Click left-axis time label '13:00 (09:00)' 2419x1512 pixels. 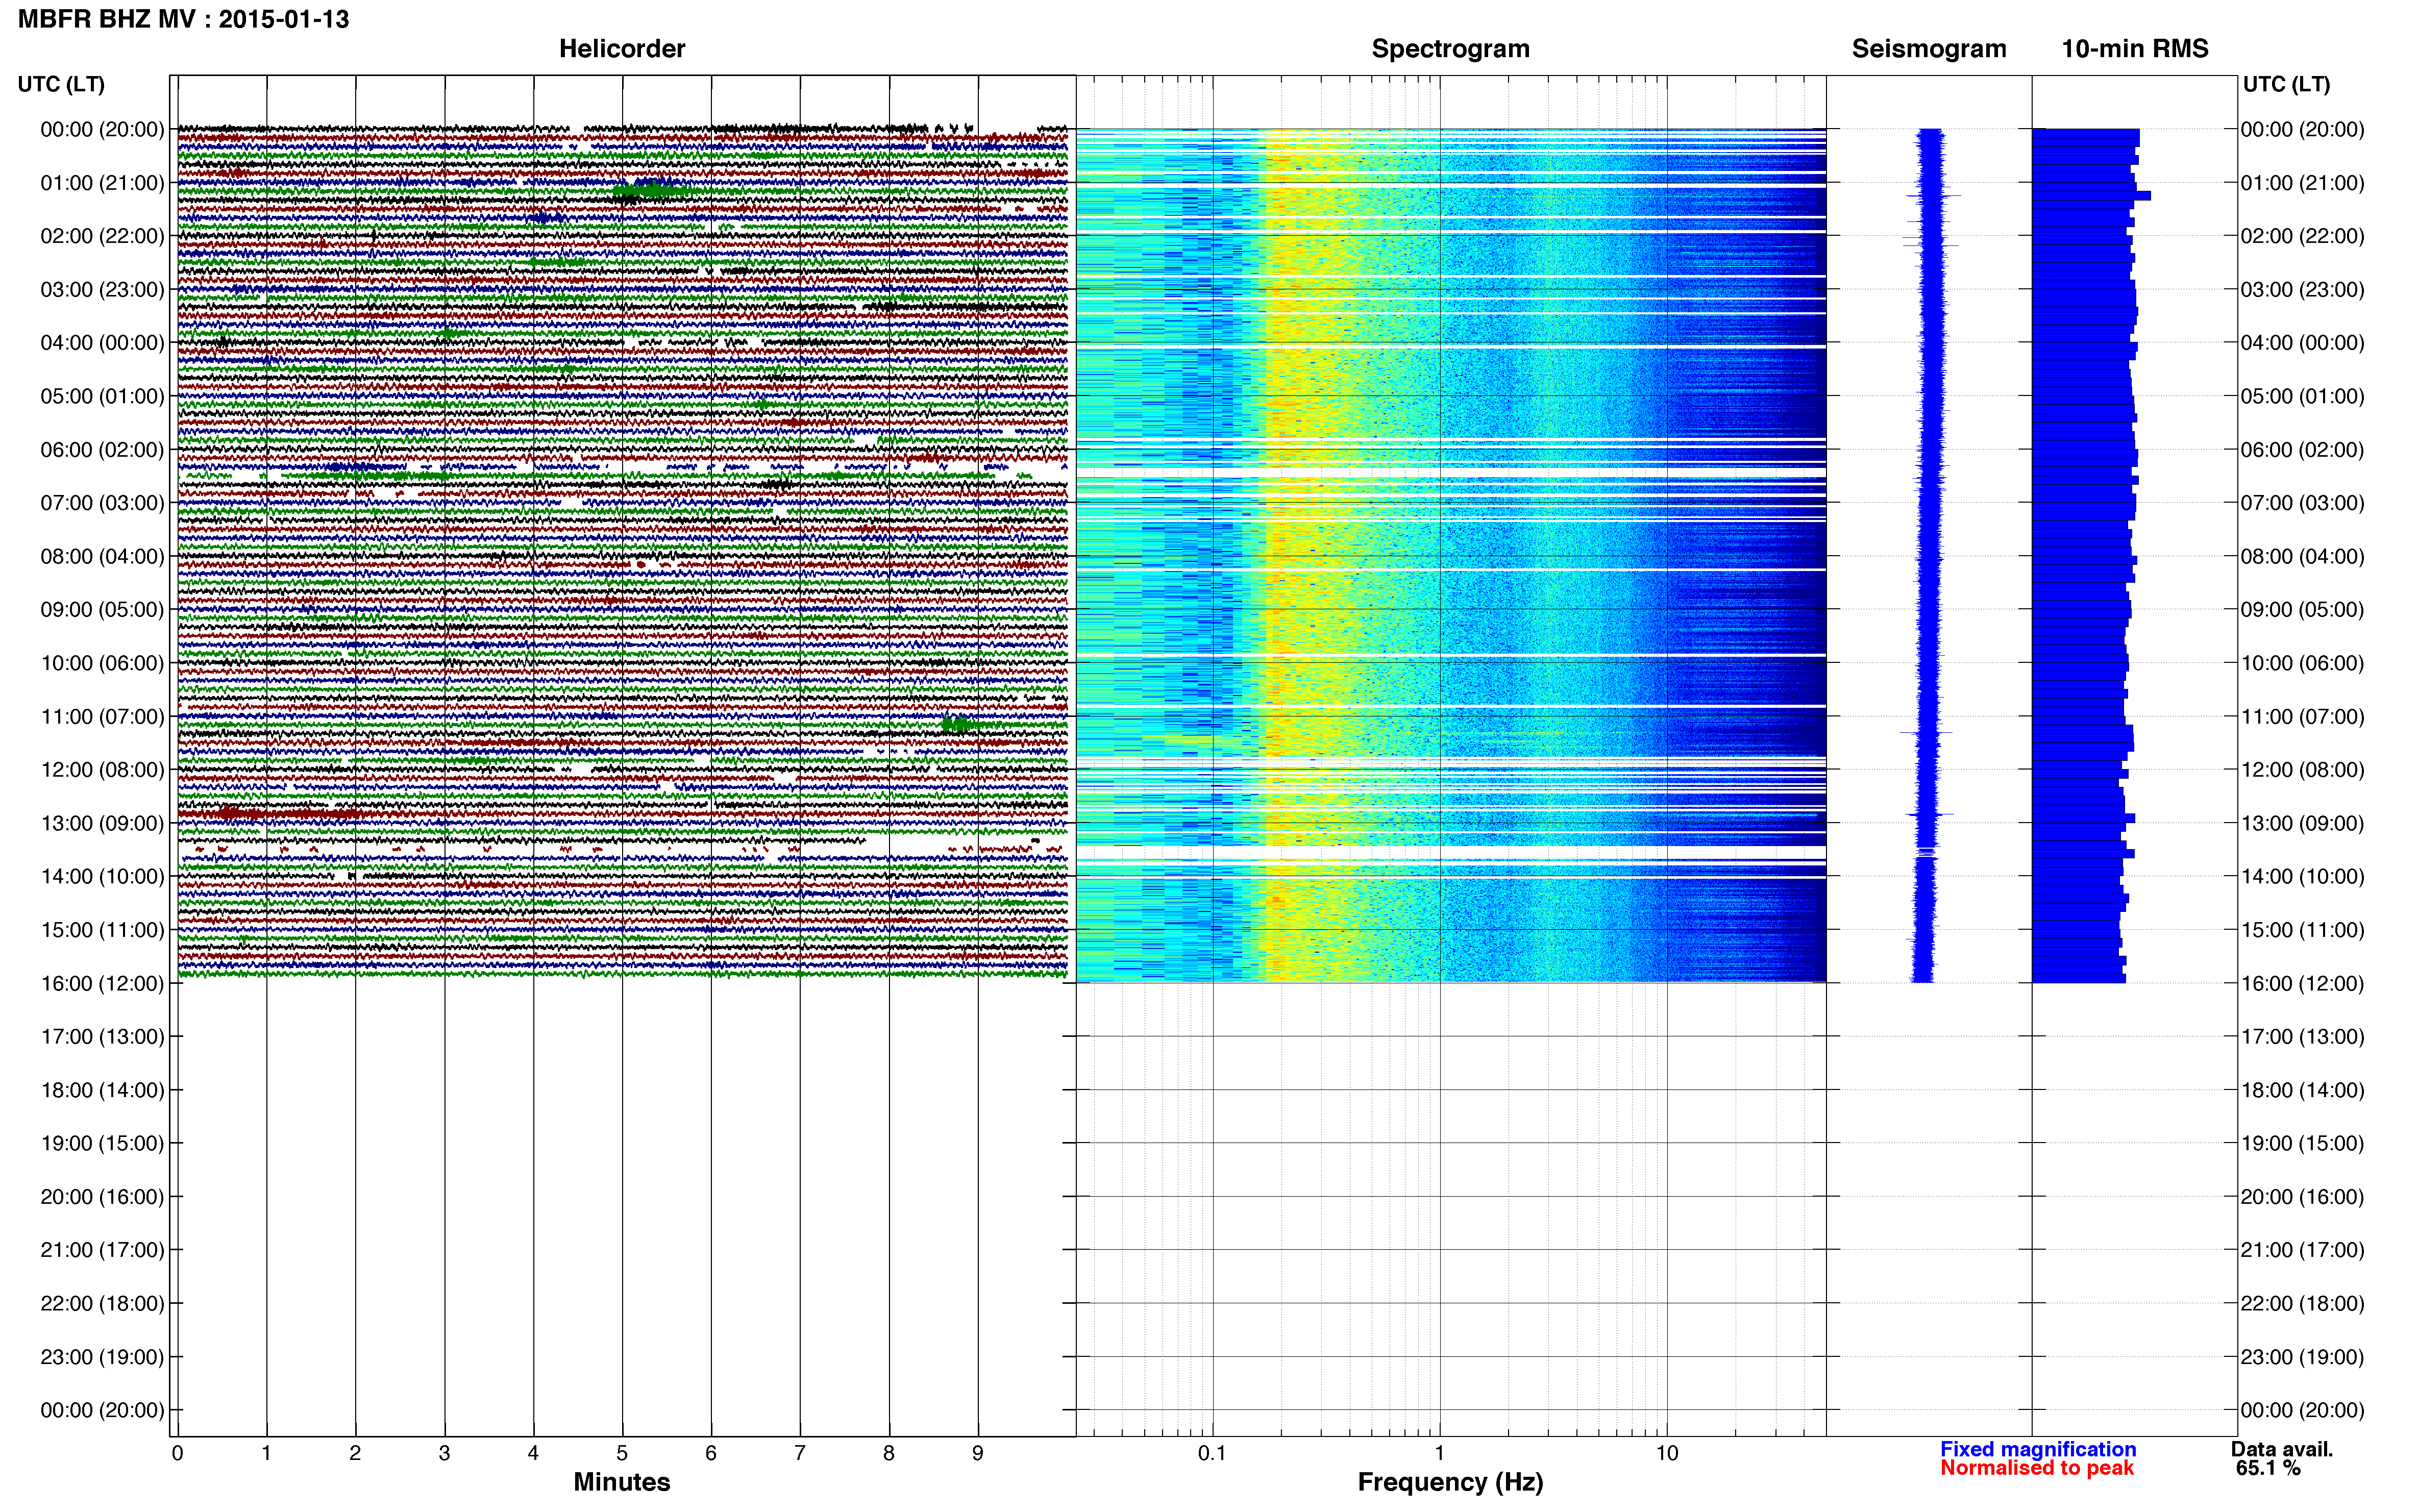pyautogui.click(x=102, y=823)
